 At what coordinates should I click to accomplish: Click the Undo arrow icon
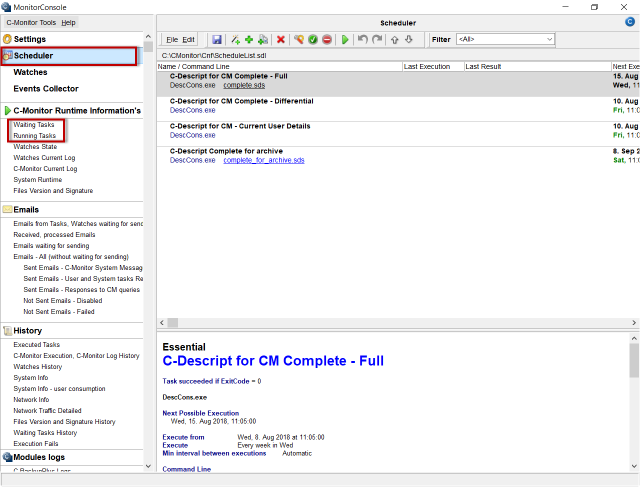pos(362,40)
